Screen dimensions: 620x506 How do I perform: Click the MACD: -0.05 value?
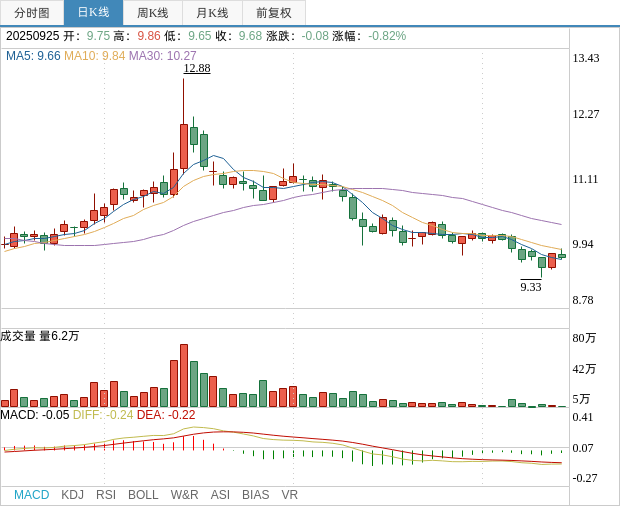35,415
